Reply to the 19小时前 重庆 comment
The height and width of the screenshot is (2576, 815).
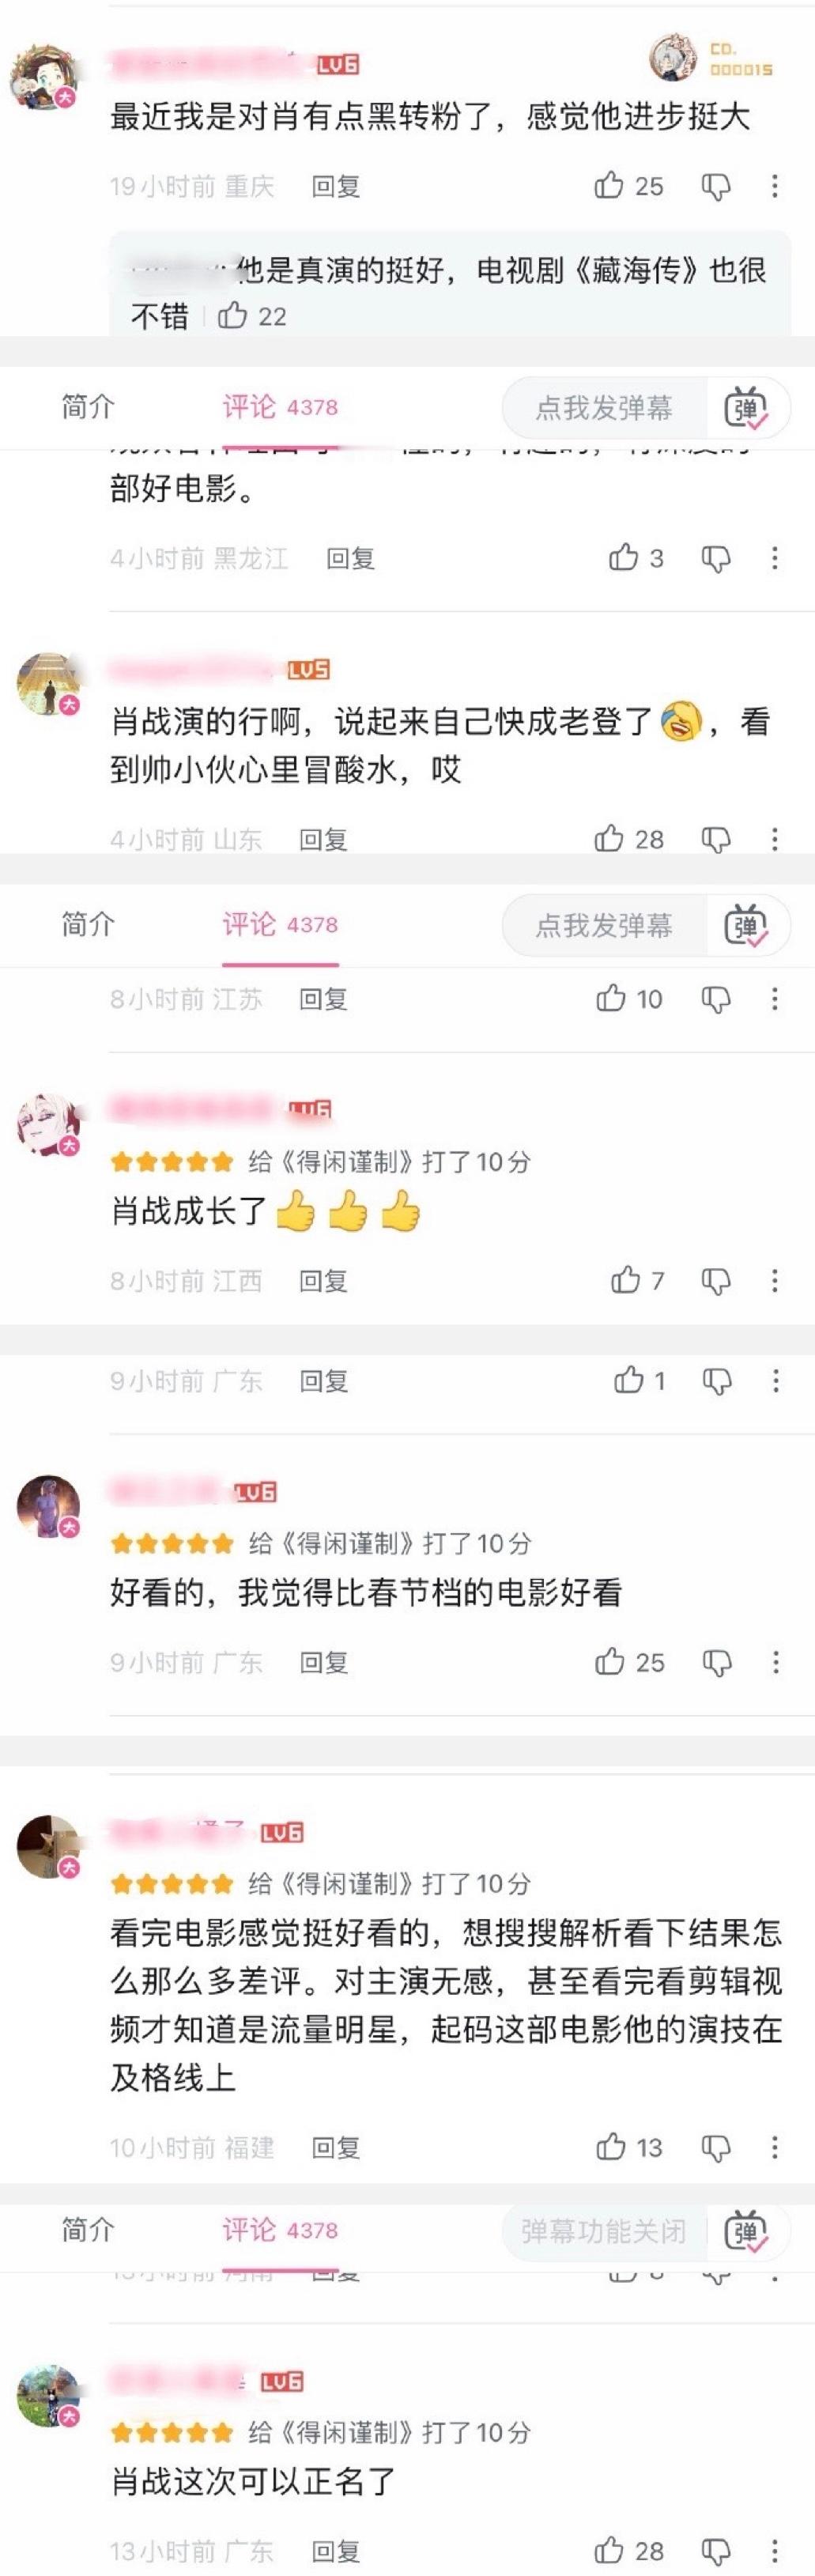coord(335,186)
